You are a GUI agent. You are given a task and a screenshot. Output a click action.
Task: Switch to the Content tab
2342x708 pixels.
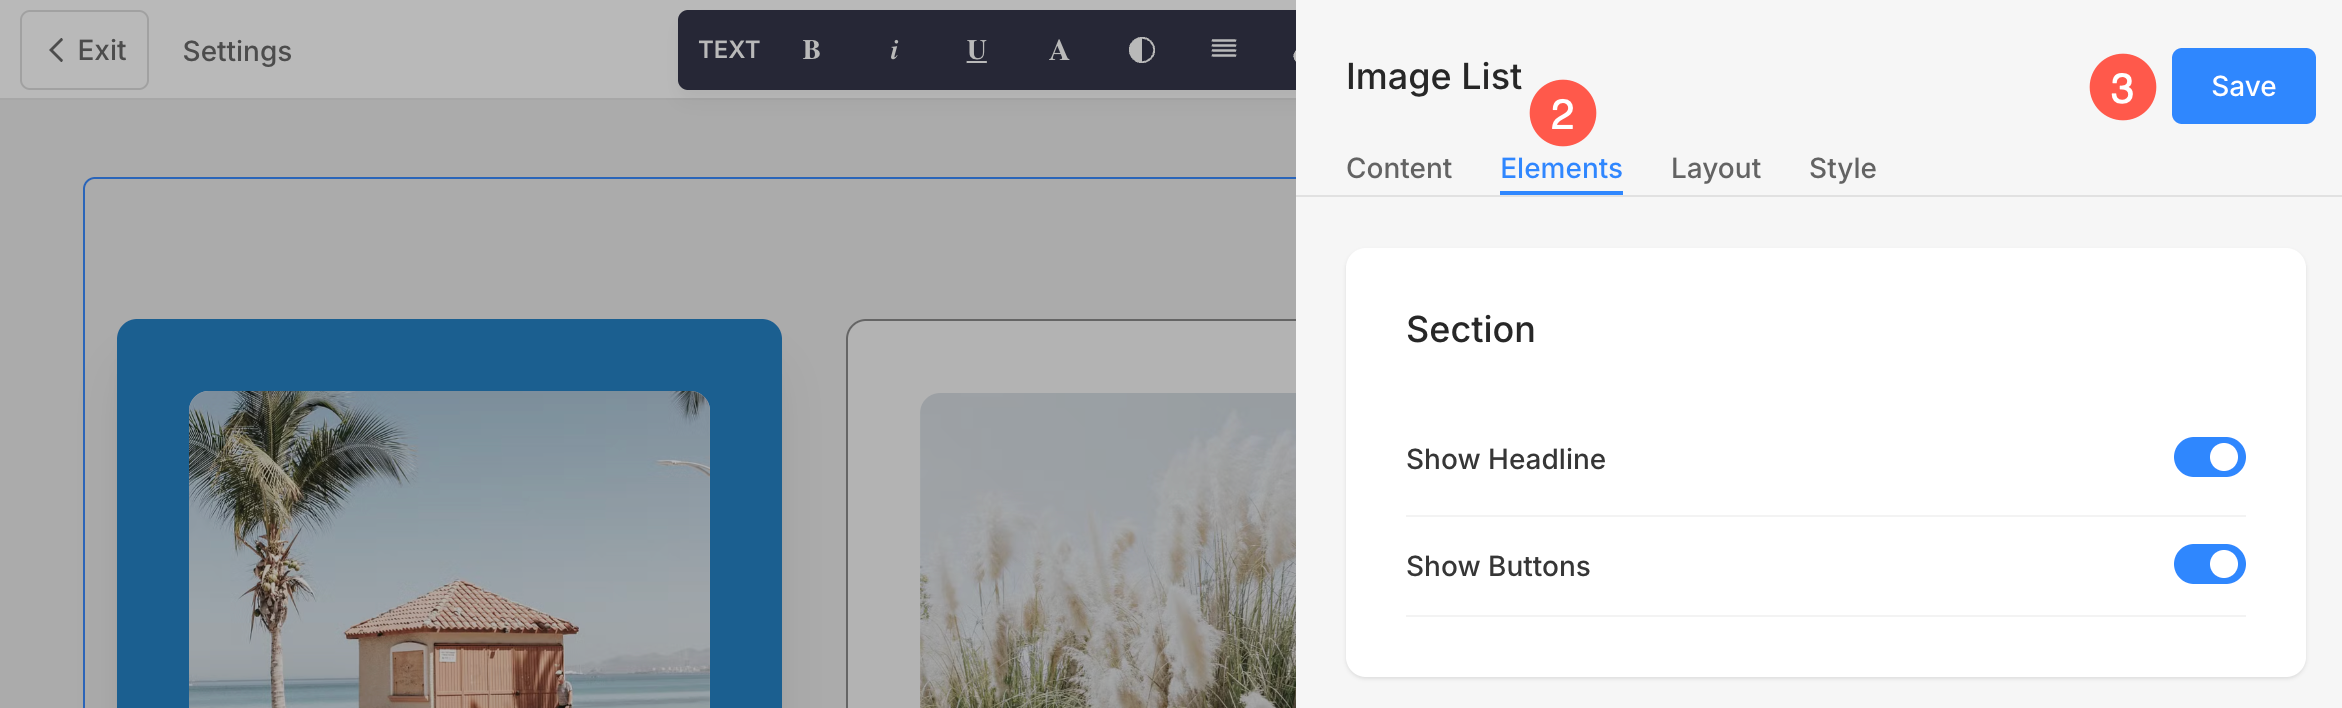1398,168
